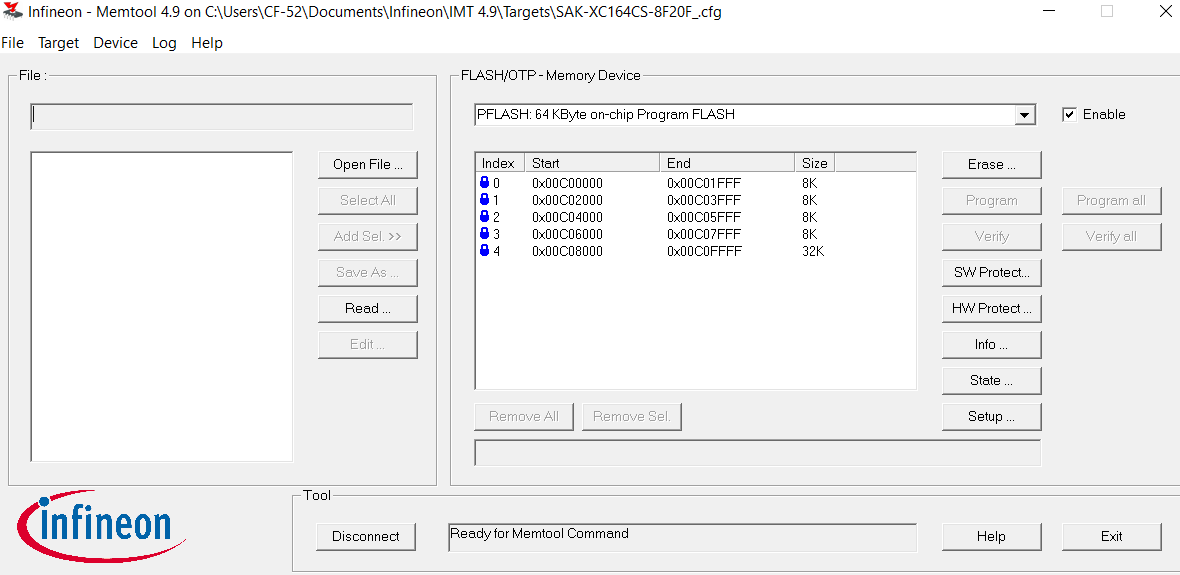Screen dimensions: 1180x575
Task: Open HW Protect settings
Action: (x=991, y=309)
